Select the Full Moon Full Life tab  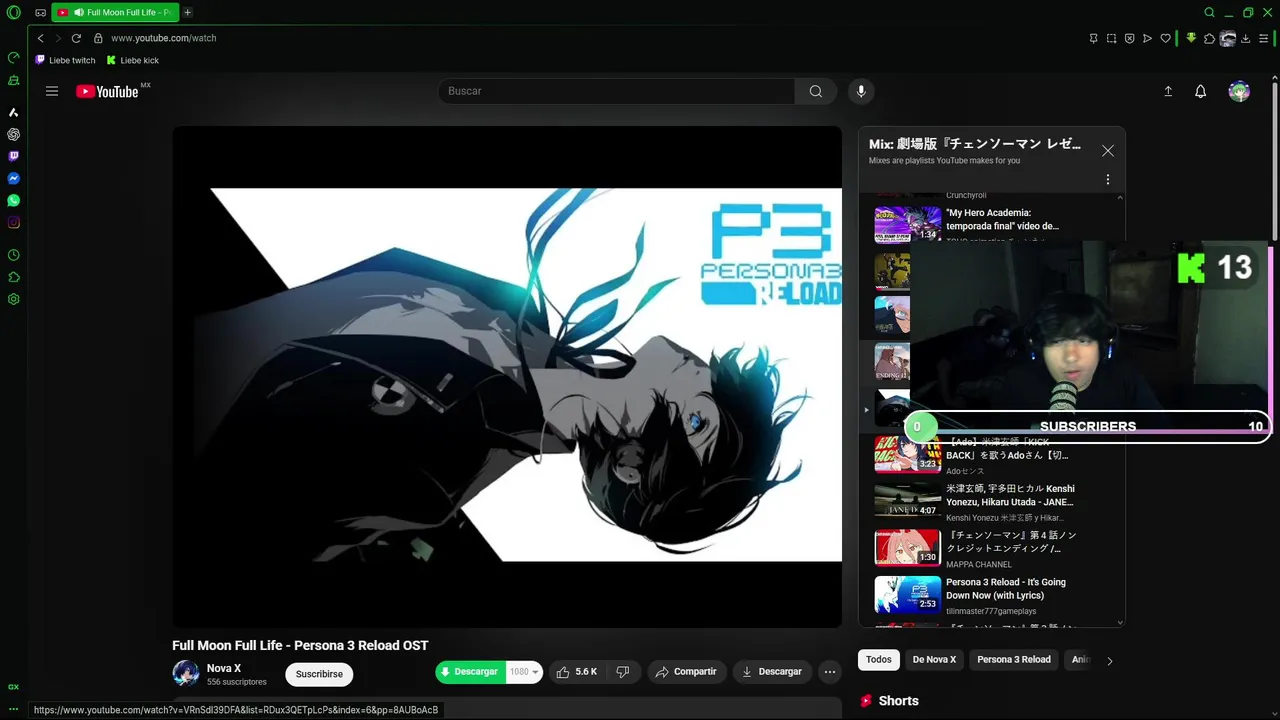pyautogui.click(x=114, y=12)
